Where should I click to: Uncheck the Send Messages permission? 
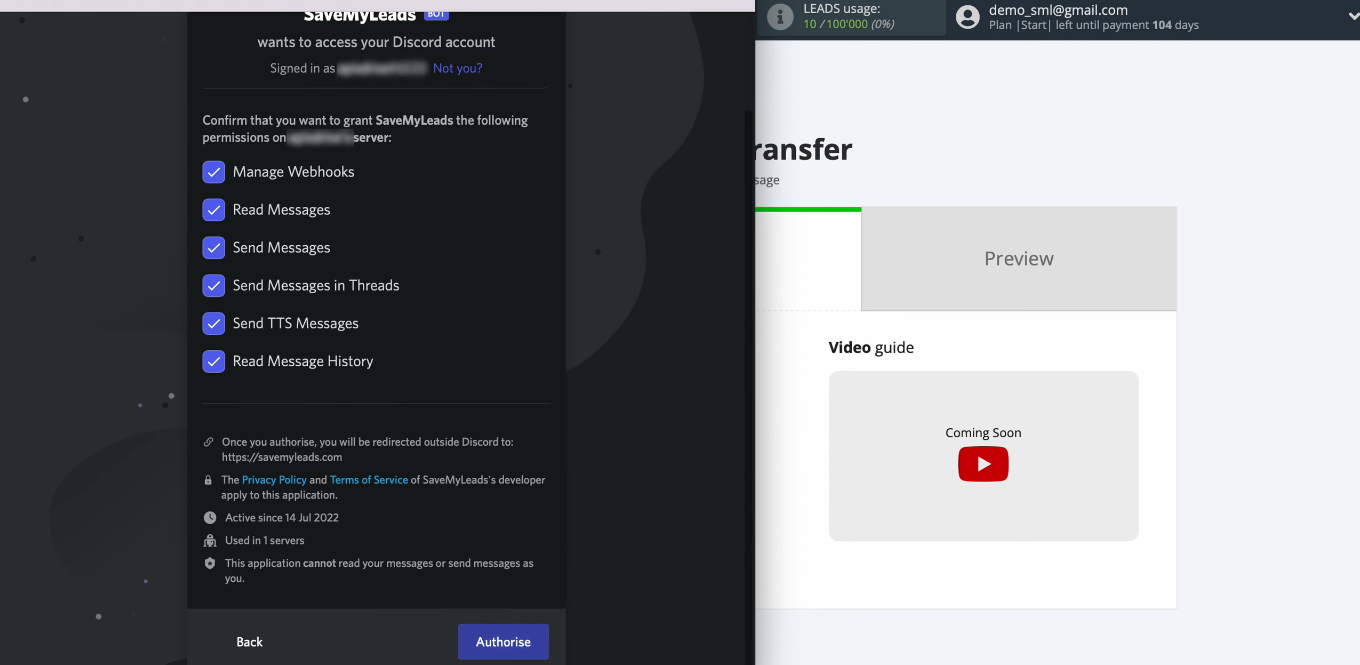[x=214, y=248]
